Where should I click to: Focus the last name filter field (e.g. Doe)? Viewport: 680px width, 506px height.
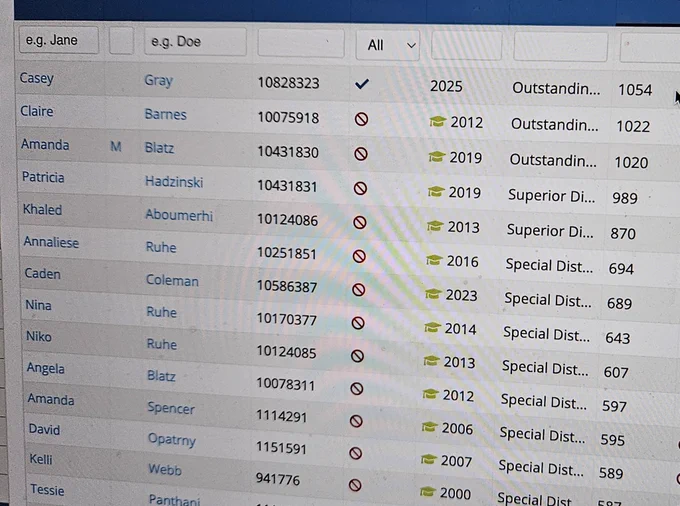(195, 42)
